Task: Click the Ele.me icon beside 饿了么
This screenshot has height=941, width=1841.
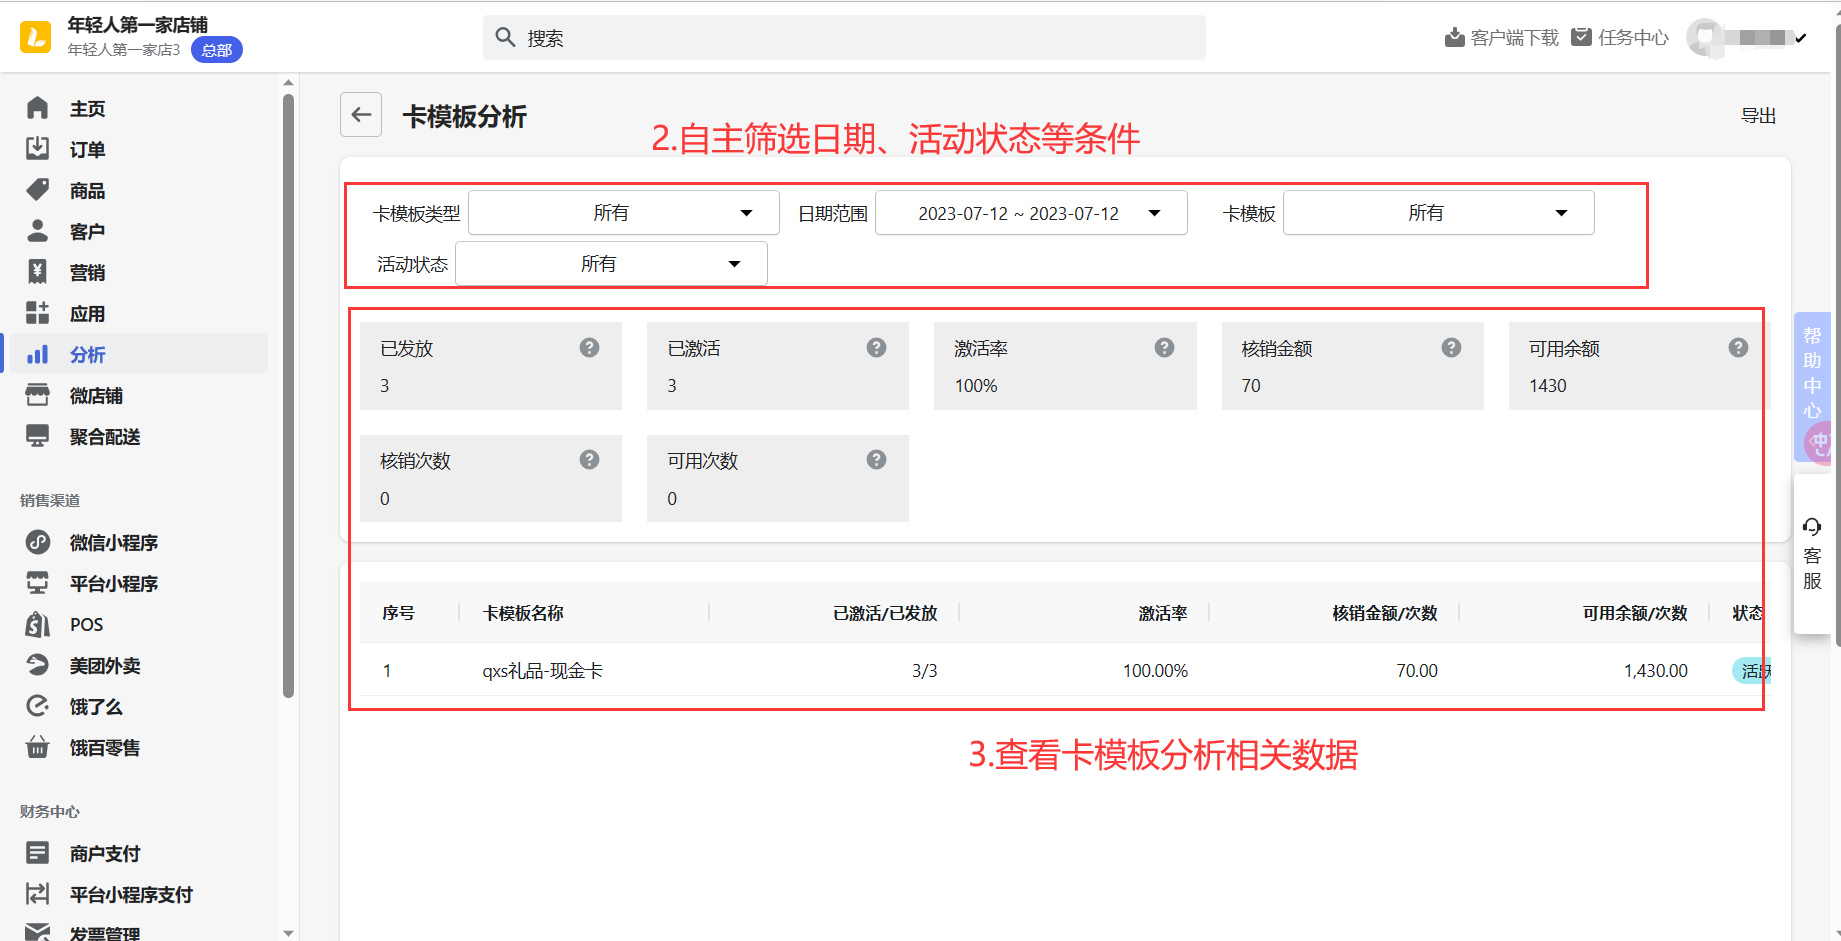Action: 38,706
